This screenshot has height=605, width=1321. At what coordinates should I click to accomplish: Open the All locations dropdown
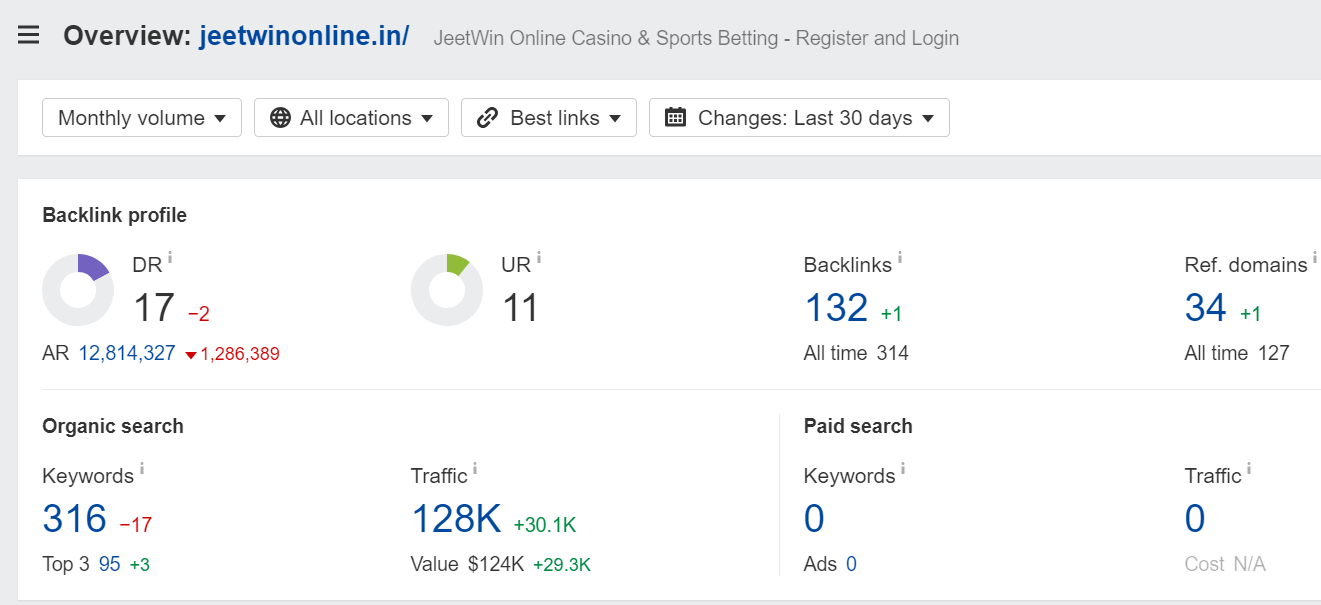(x=351, y=118)
